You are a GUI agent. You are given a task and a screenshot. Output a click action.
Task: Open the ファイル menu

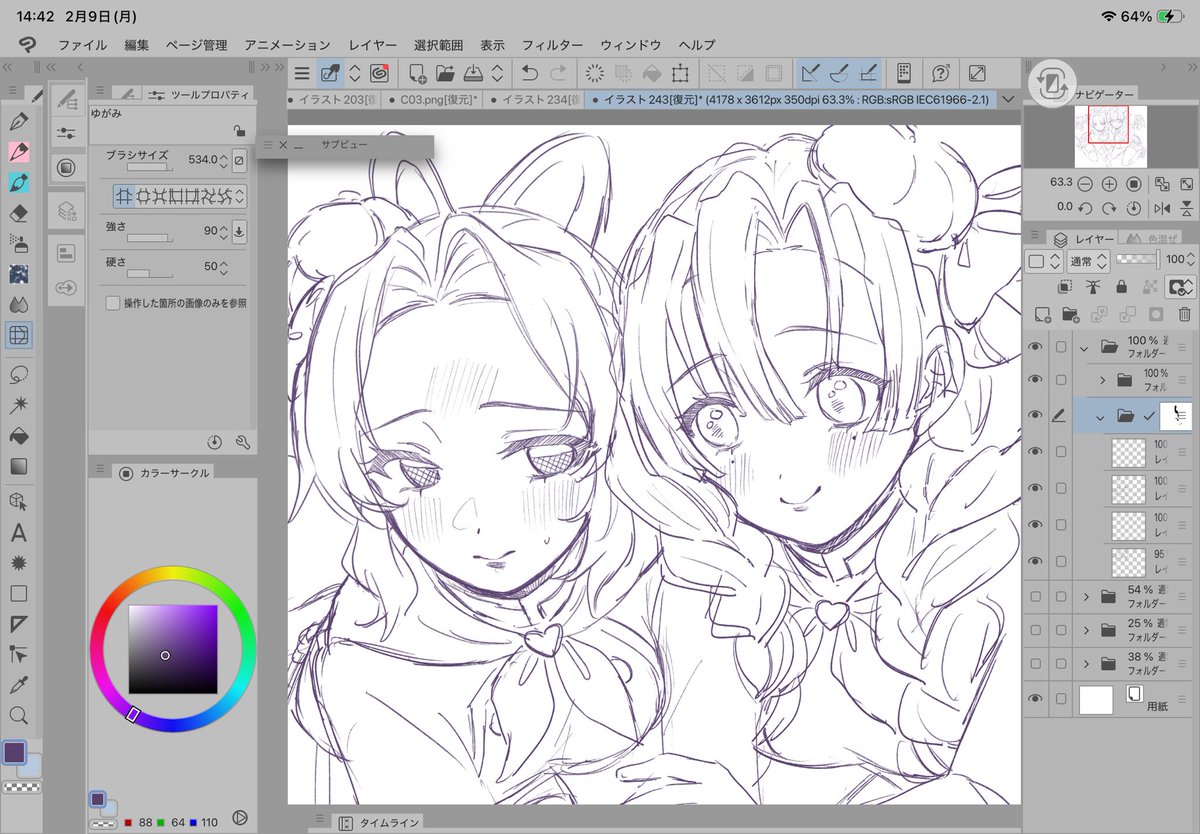coord(82,45)
